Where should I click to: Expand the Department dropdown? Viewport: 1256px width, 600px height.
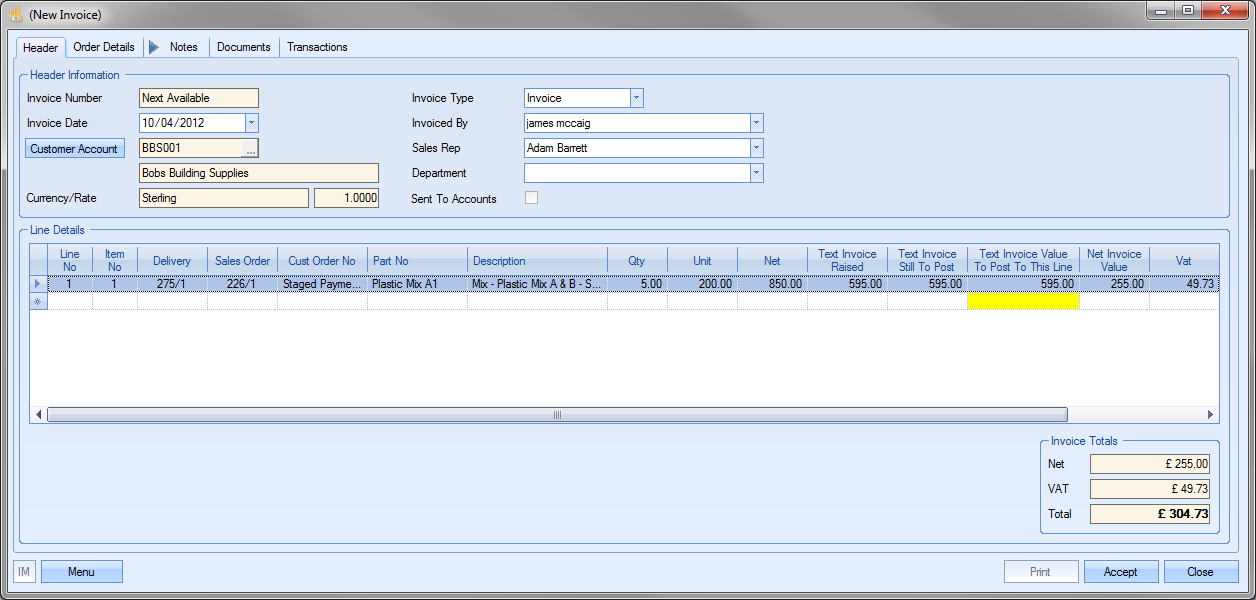[756, 173]
